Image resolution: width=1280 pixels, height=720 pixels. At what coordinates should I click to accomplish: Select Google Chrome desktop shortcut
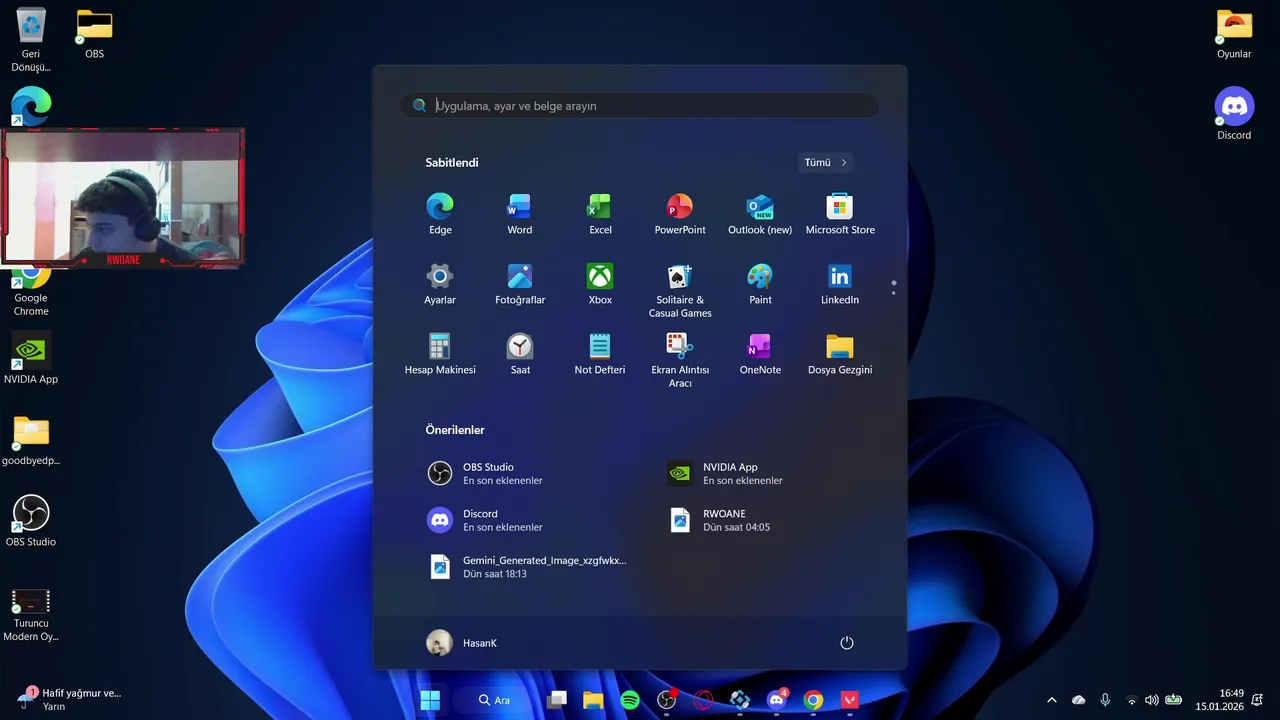31,290
